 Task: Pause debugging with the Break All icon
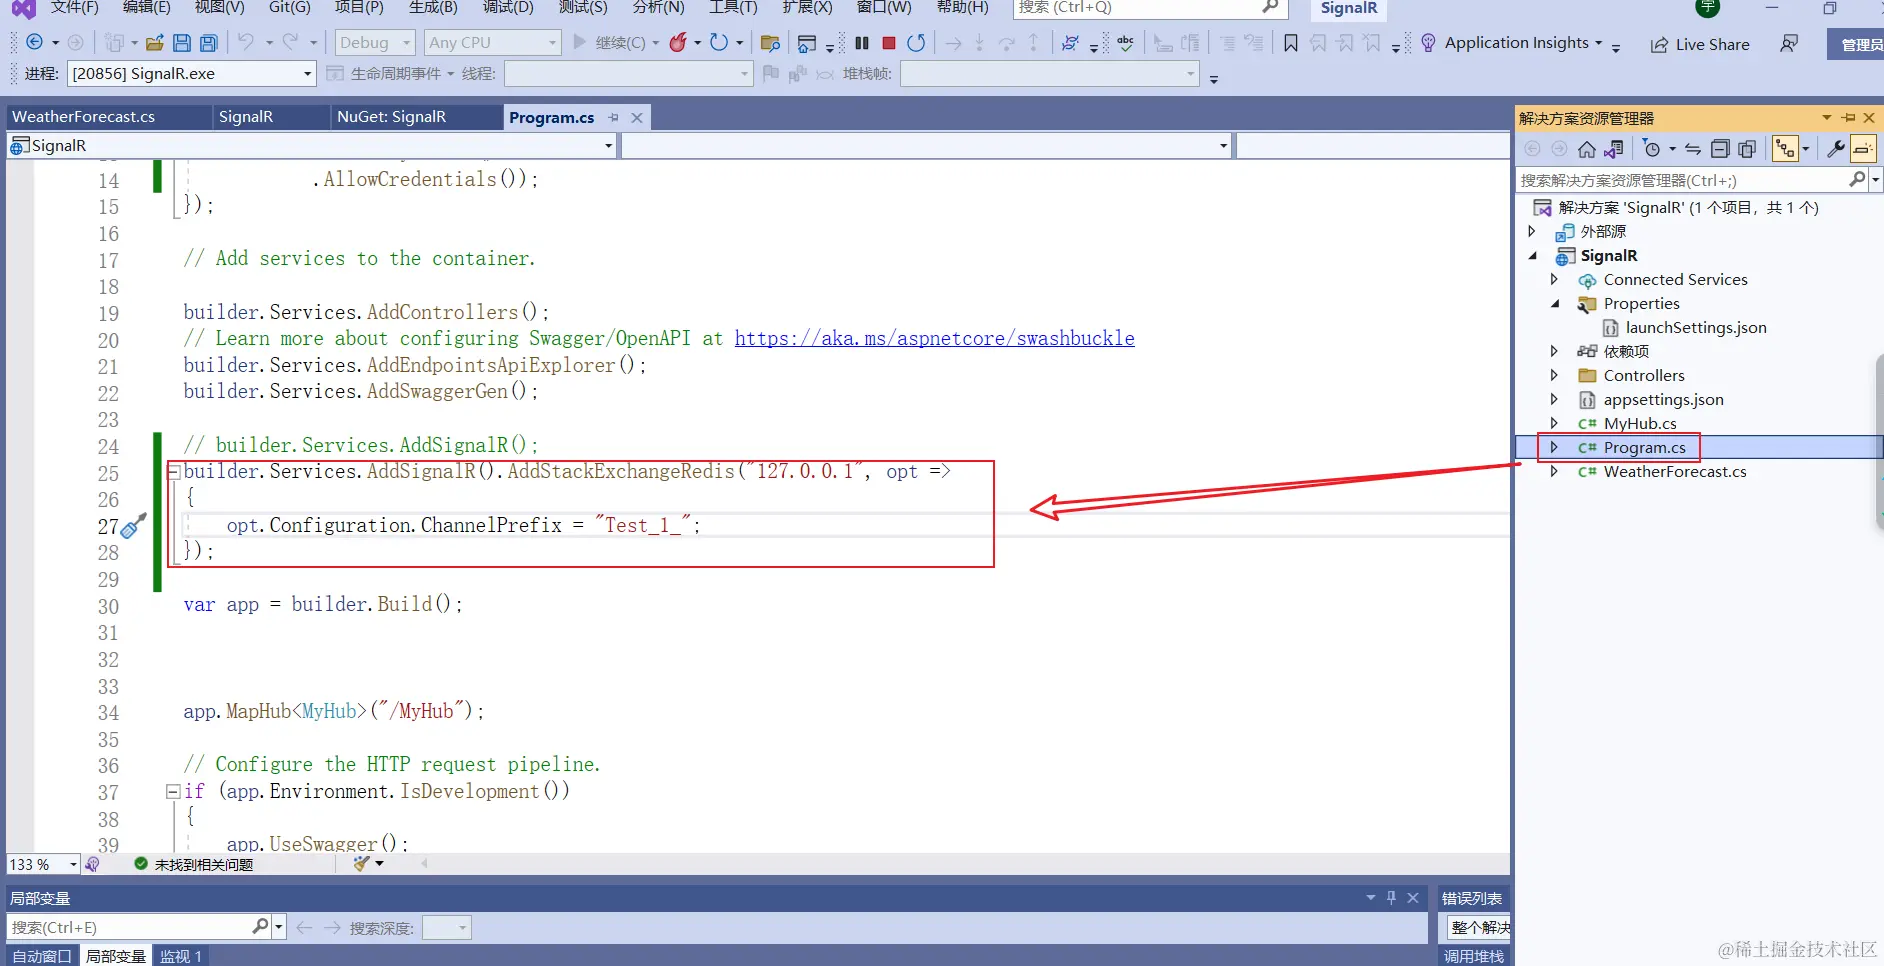862,43
